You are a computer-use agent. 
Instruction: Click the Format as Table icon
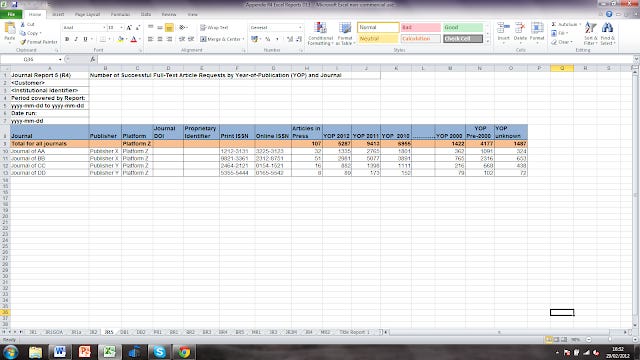click(345, 28)
